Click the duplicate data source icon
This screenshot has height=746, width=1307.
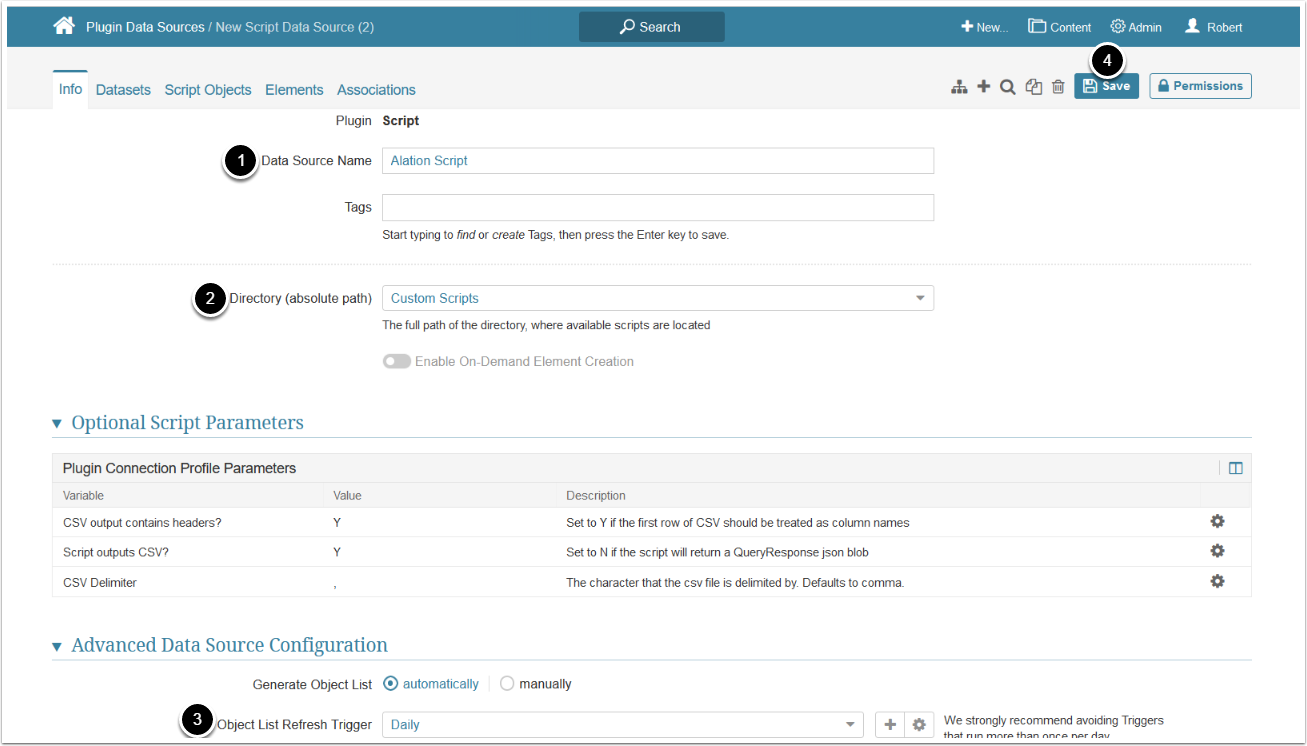pos(1034,87)
